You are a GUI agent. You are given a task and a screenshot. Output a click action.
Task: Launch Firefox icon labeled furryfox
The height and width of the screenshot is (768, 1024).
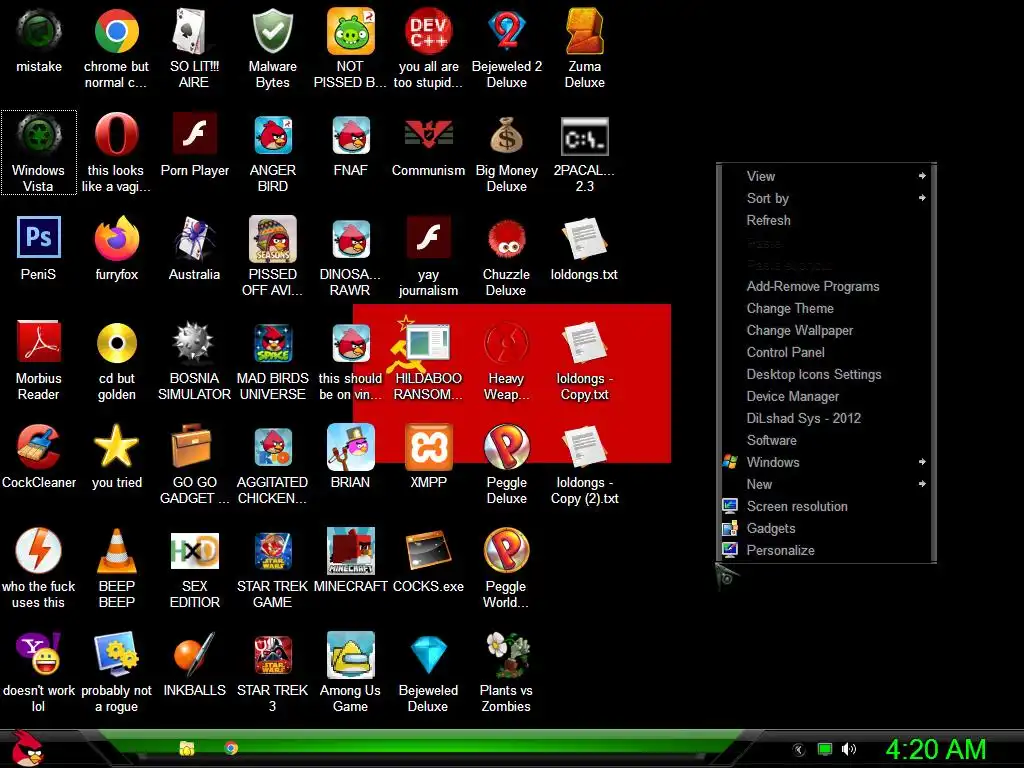(x=116, y=239)
